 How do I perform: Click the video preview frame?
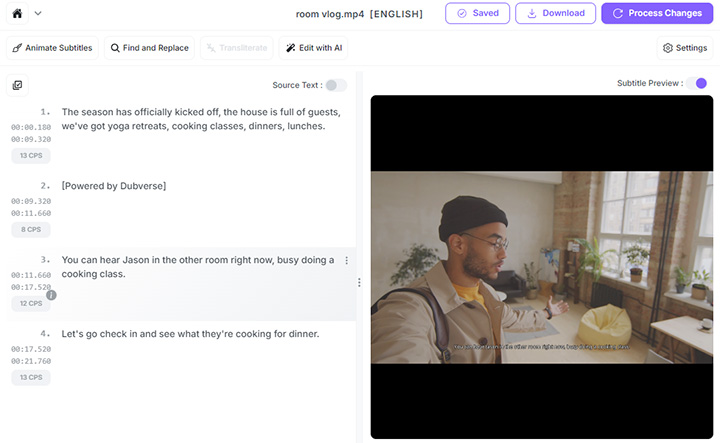pyautogui.click(x=542, y=267)
